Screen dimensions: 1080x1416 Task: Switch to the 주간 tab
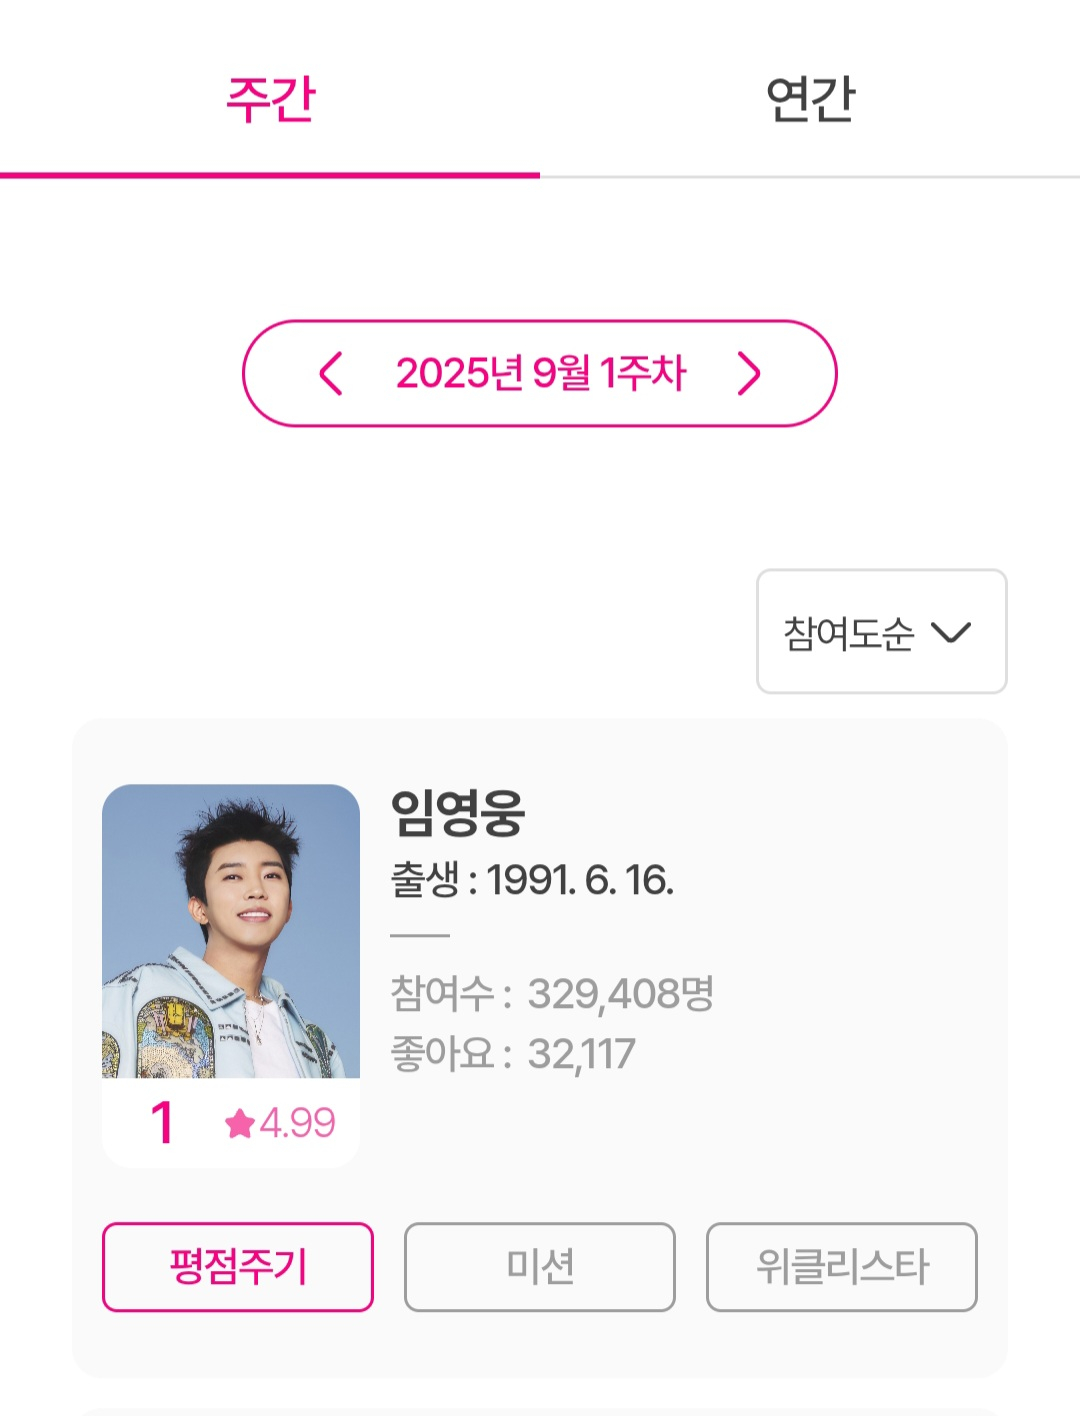(x=270, y=99)
